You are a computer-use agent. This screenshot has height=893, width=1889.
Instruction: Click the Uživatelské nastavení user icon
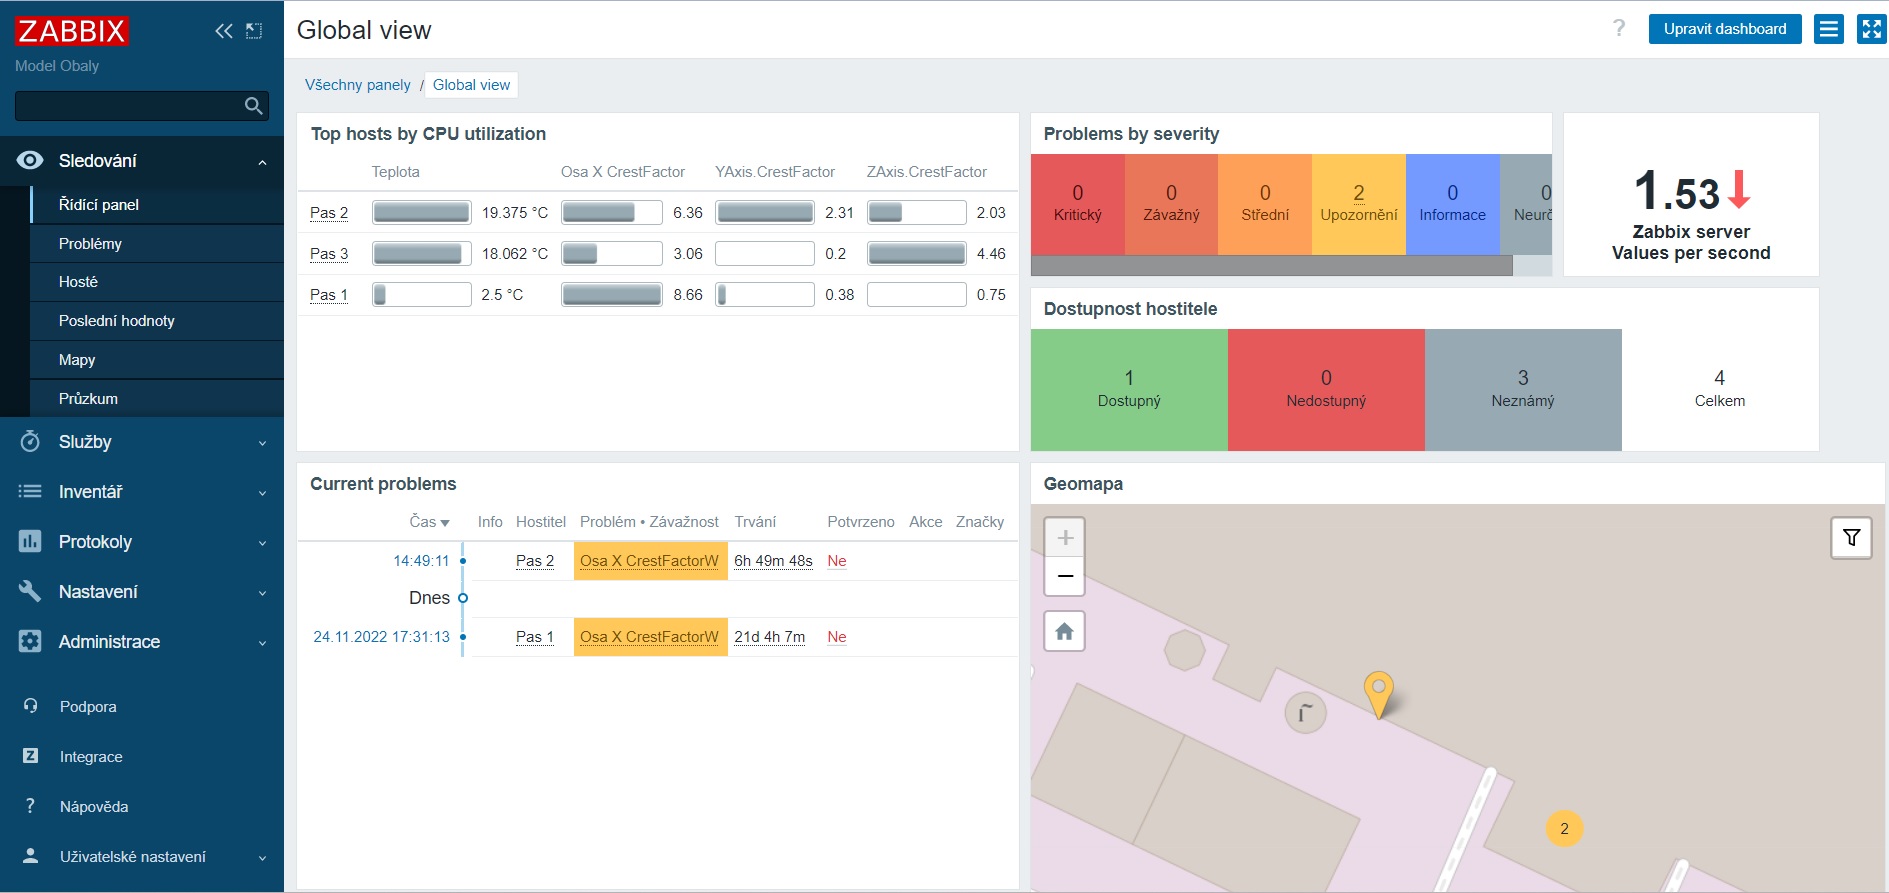coord(30,856)
